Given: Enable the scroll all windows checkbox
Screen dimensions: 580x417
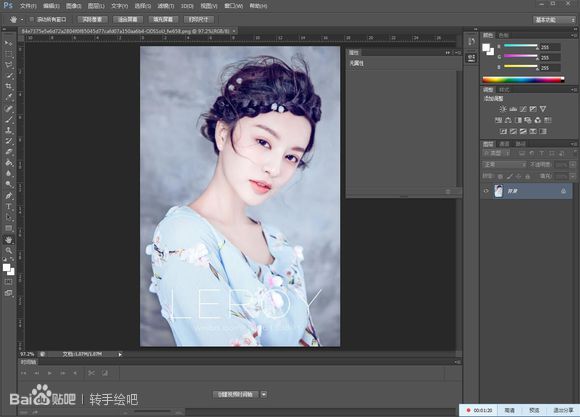Looking at the screenshot, I should [31, 19].
